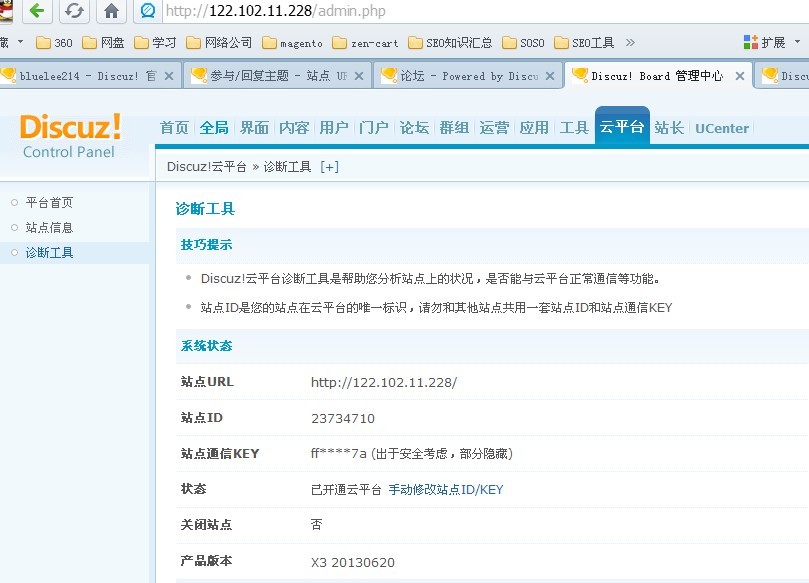The width and height of the screenshot is (809, 583).
Task: Select the Discuz! Board 管理中心 tab
Action: click(658, 76)
